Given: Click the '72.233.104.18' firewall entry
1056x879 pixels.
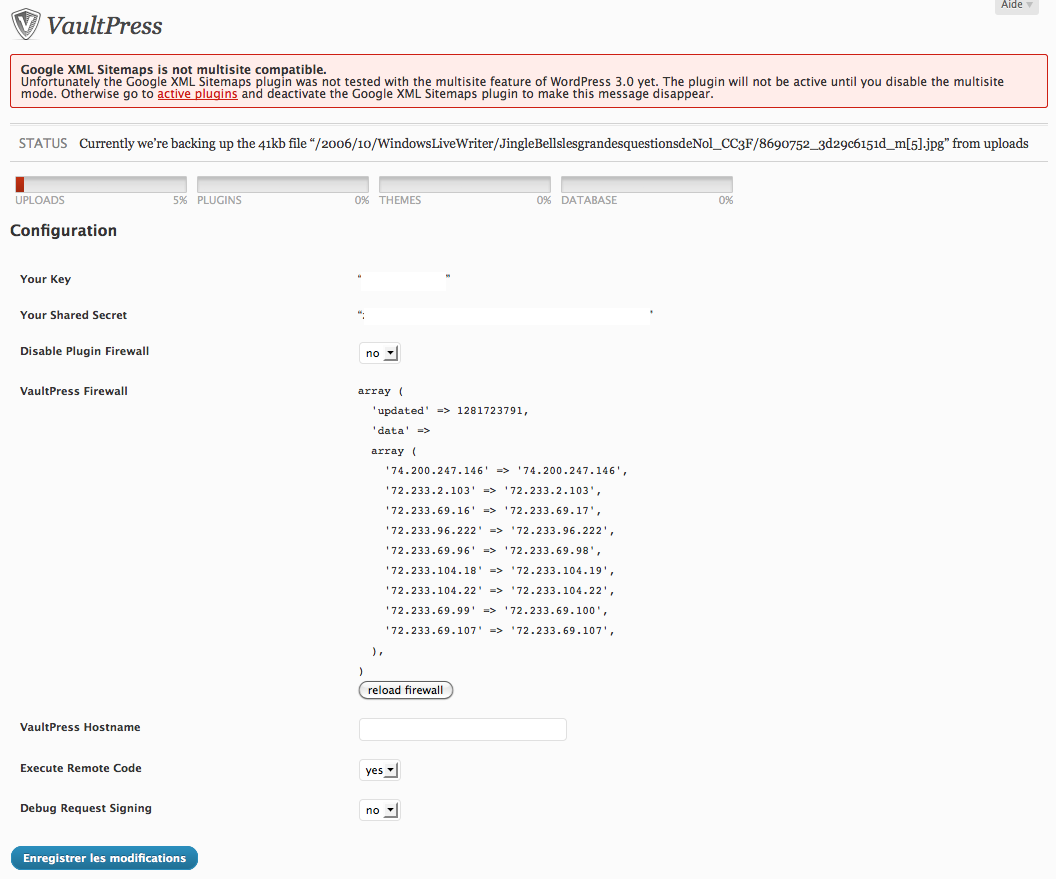Looking at the screenshot, I should click(x=500, y=571).
